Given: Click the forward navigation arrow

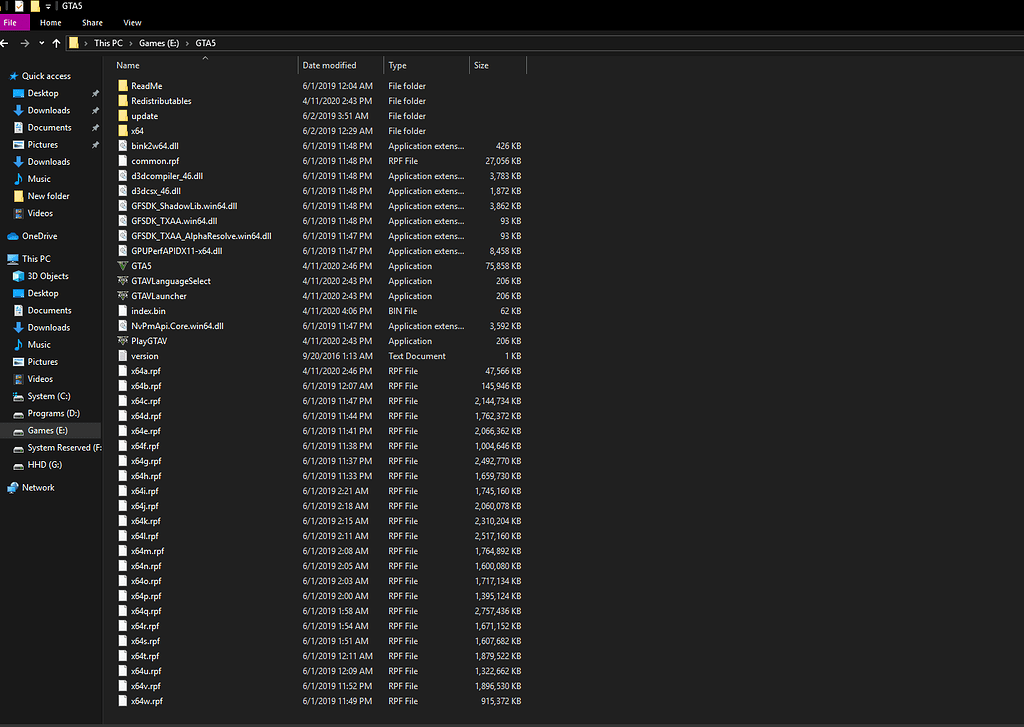Looking at the screenshot, I should coord(24,42).
